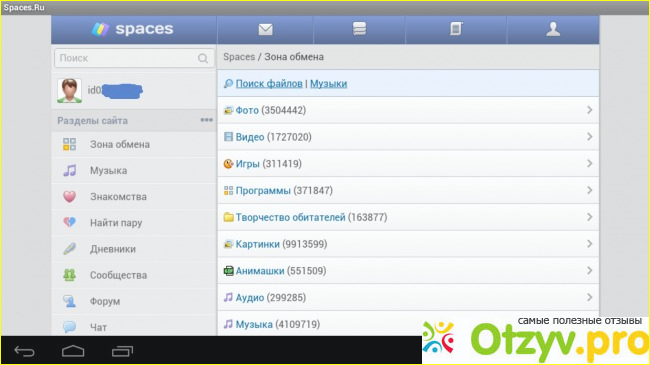Click the Знакомства heart icon
Viewport: 650px width, 365px height.
point(69,197)
